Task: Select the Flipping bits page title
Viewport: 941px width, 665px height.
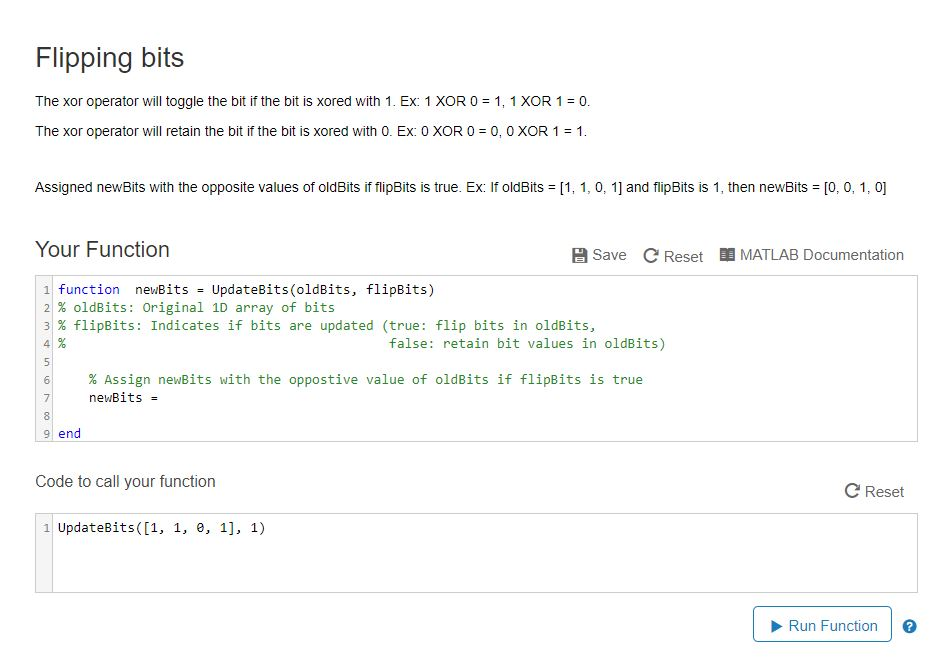Action: click(x=109, y=59)
